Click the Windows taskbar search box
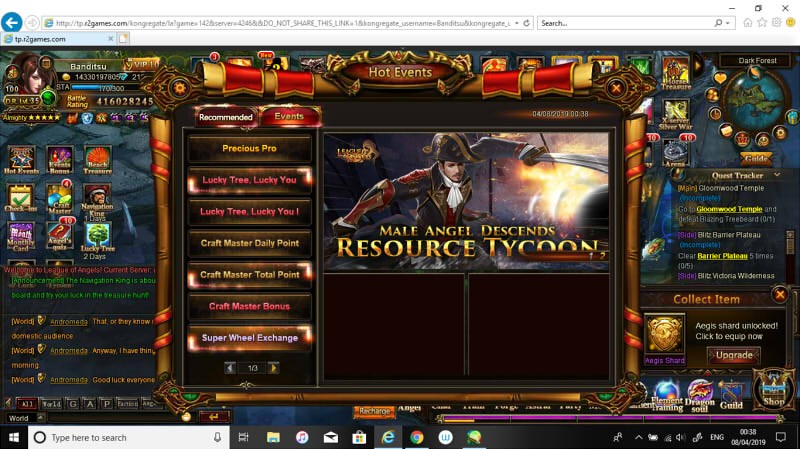 [125, 438]
